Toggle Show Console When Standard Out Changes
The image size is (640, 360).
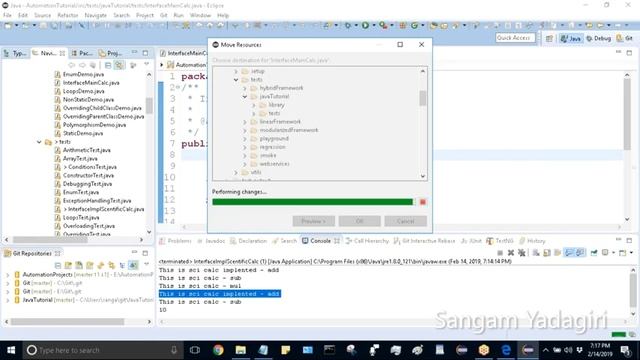tap(569, 253)
